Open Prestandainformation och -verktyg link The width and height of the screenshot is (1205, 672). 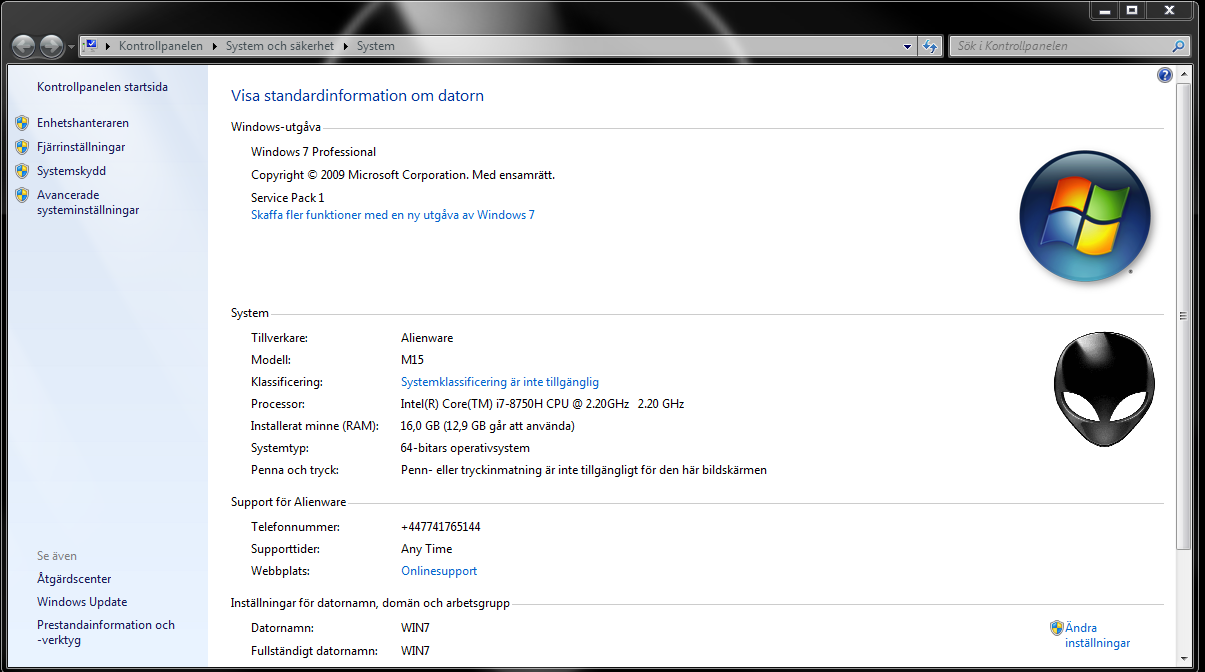point(106,633)
